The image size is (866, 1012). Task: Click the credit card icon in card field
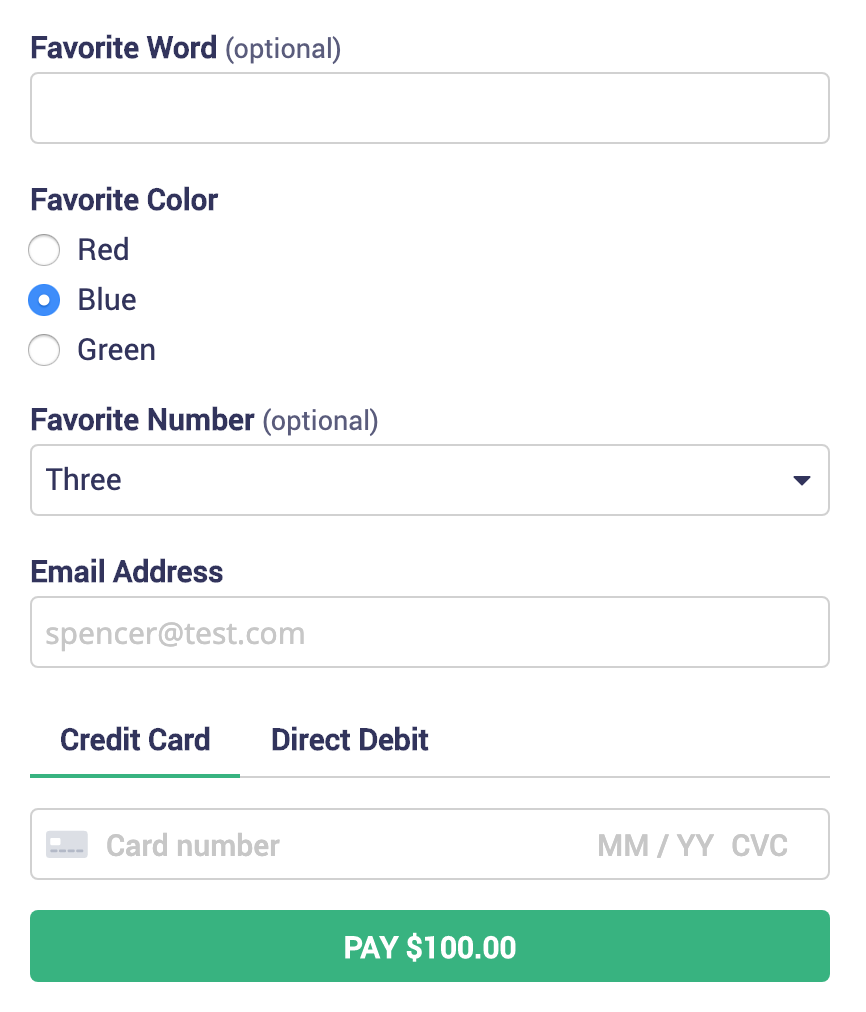[x=67, y=845]
